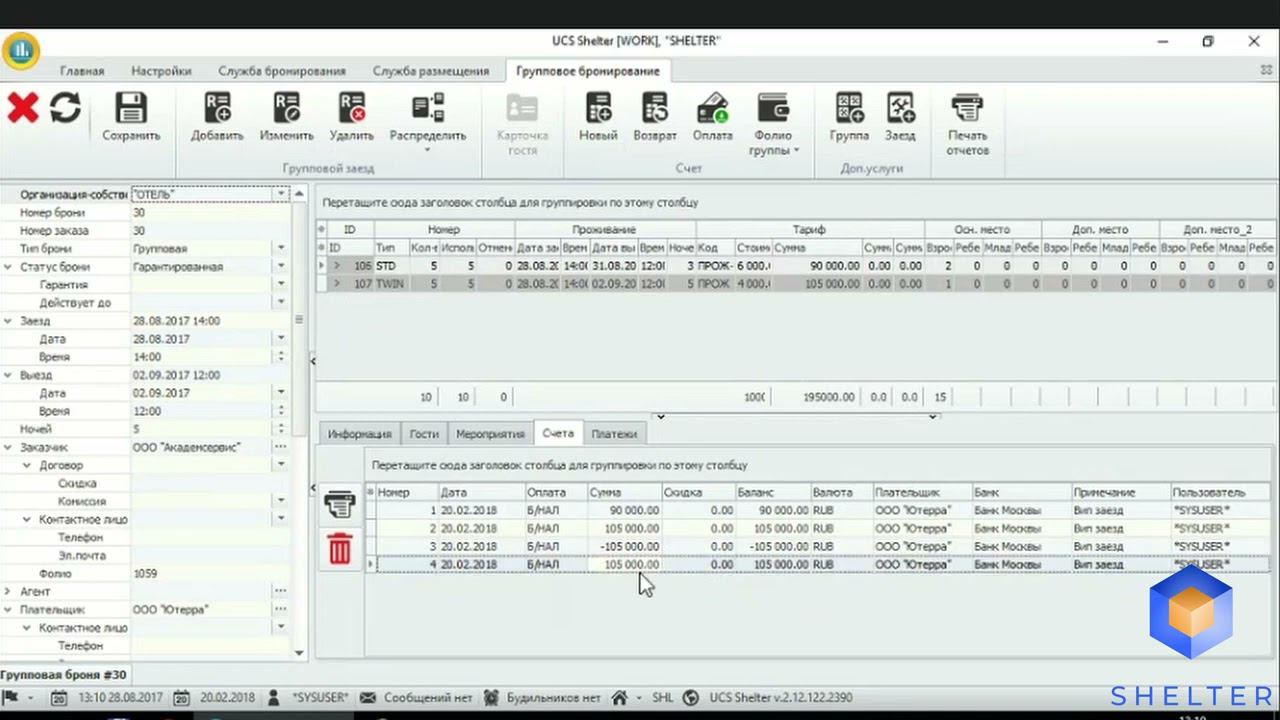Click the calendar icon before 20.02.2018
Image resolution: width=1280 pixels, height=720 pixels.
pyautogui.click(x=182, y=697)
